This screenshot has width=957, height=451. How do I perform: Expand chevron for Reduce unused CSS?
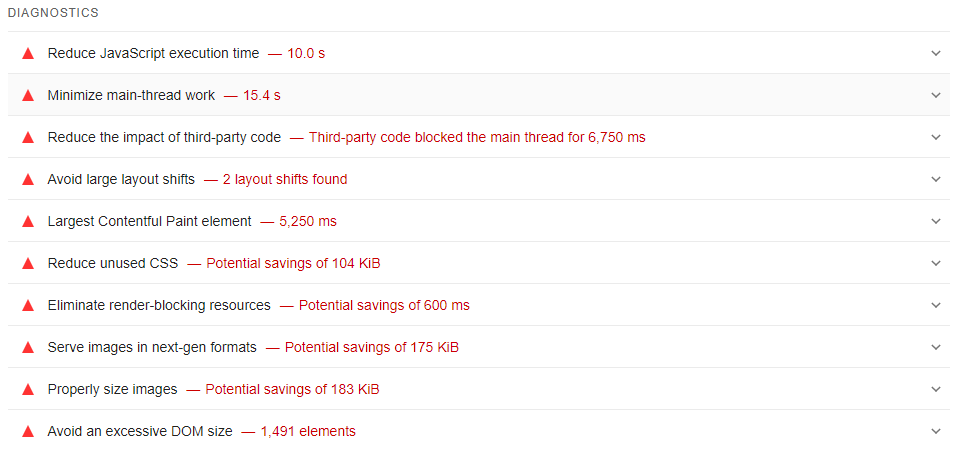click(936, 263)
